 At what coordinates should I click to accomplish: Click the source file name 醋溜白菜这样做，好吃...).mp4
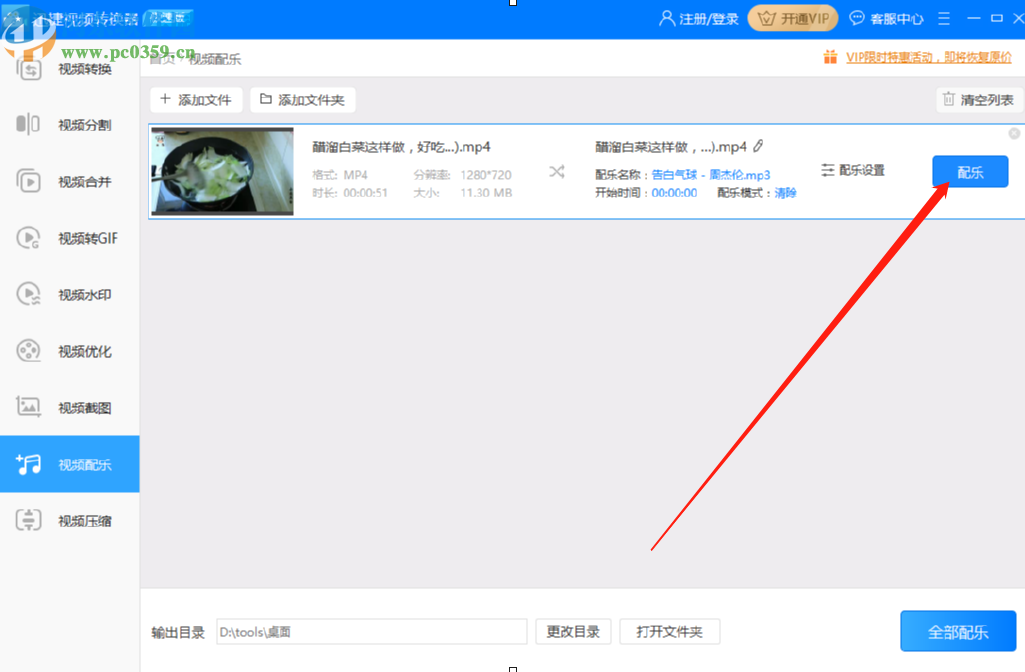tap(401, 147)
